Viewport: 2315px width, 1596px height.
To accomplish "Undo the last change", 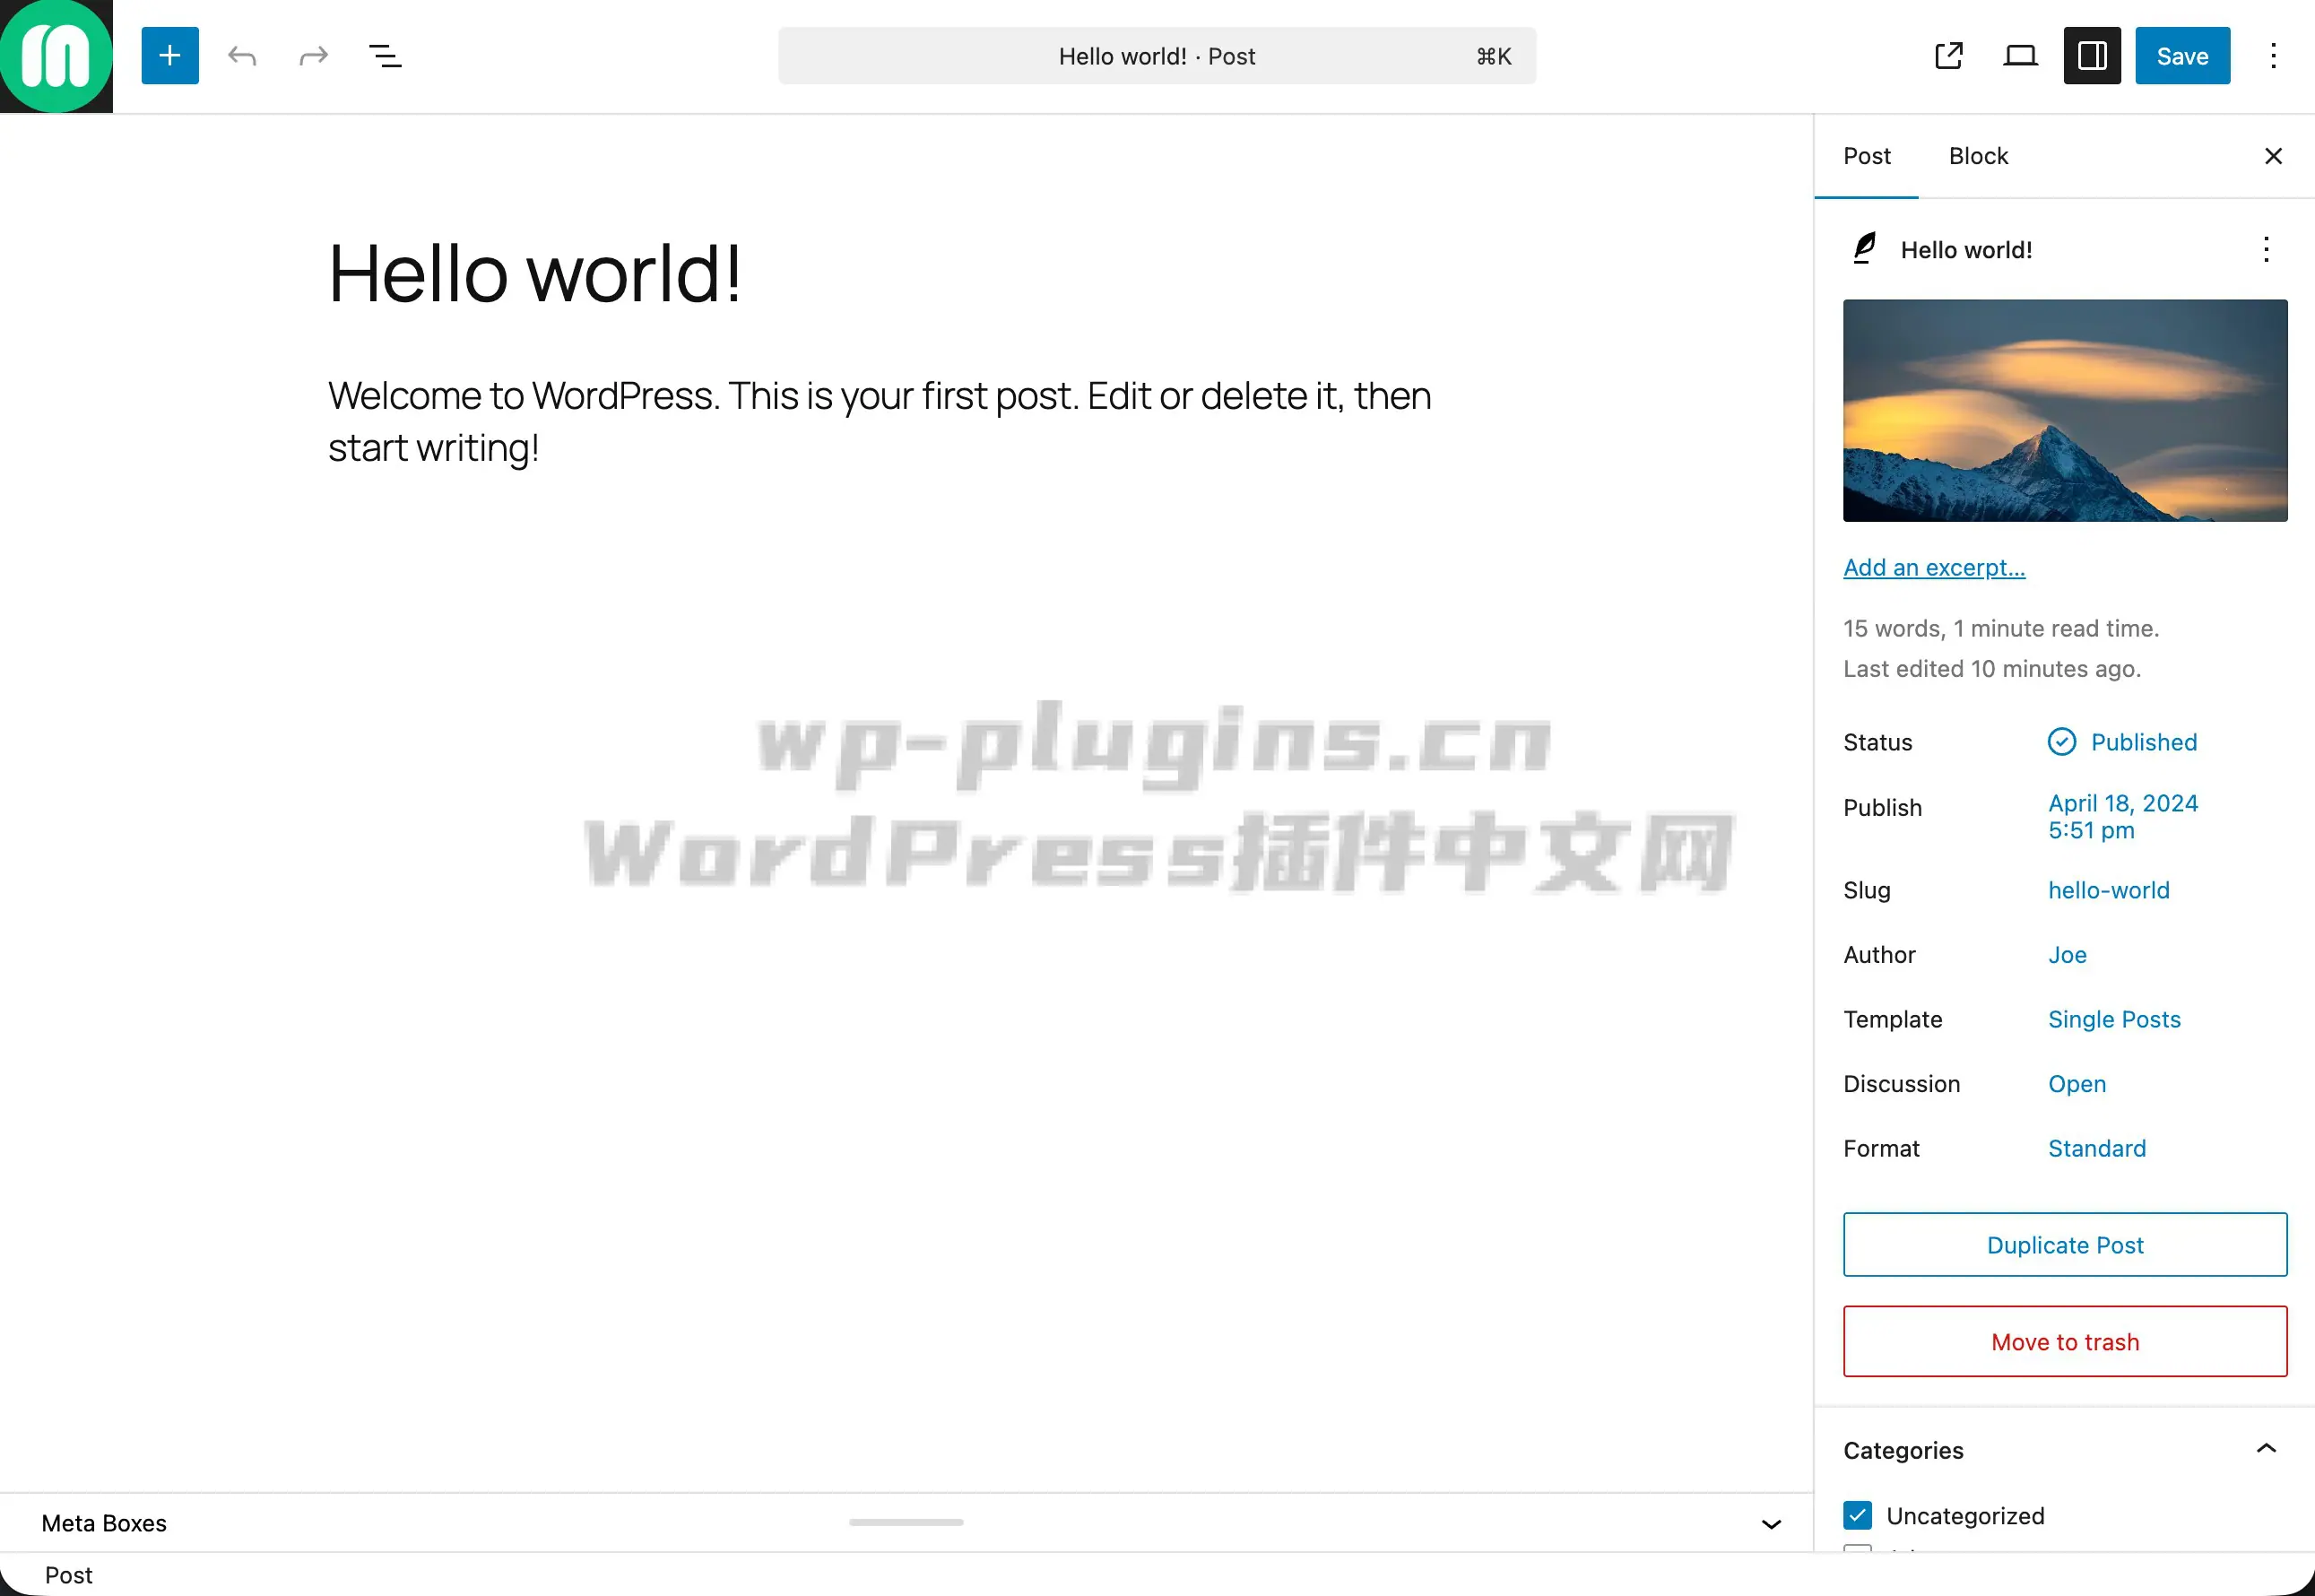I will (x=242, y=56).
